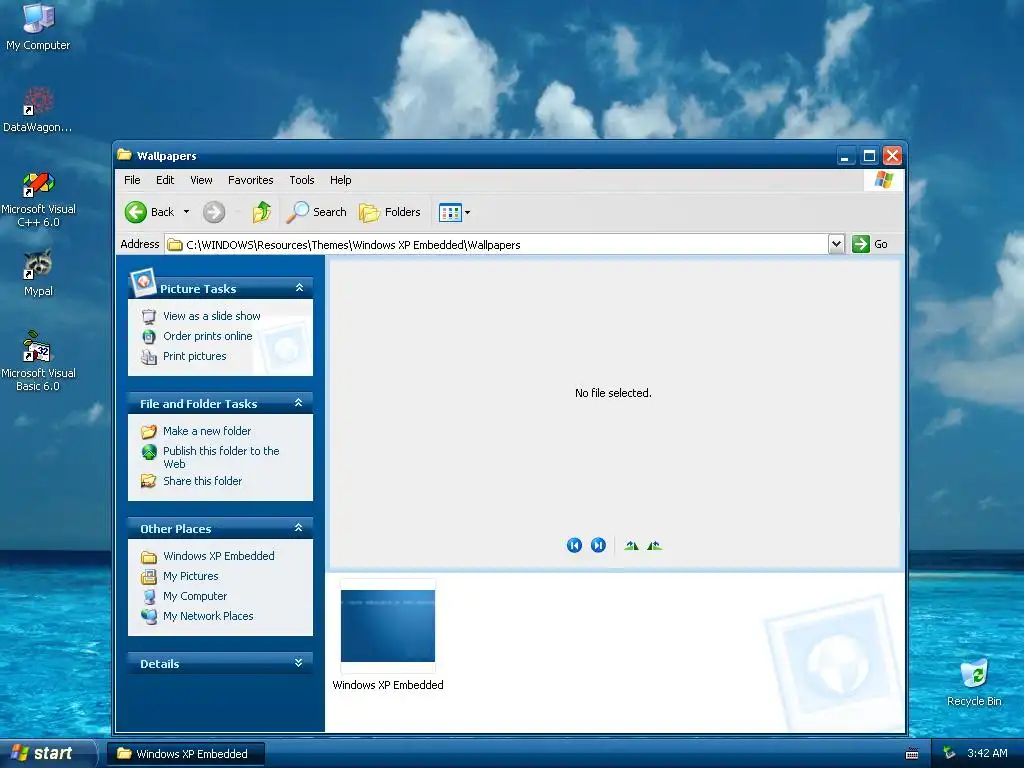The width and height of the screenshot is (1024, 768).
Task: Click the Publish to Web globe icon
Action: pyautogui.click(x=149, y=451)
